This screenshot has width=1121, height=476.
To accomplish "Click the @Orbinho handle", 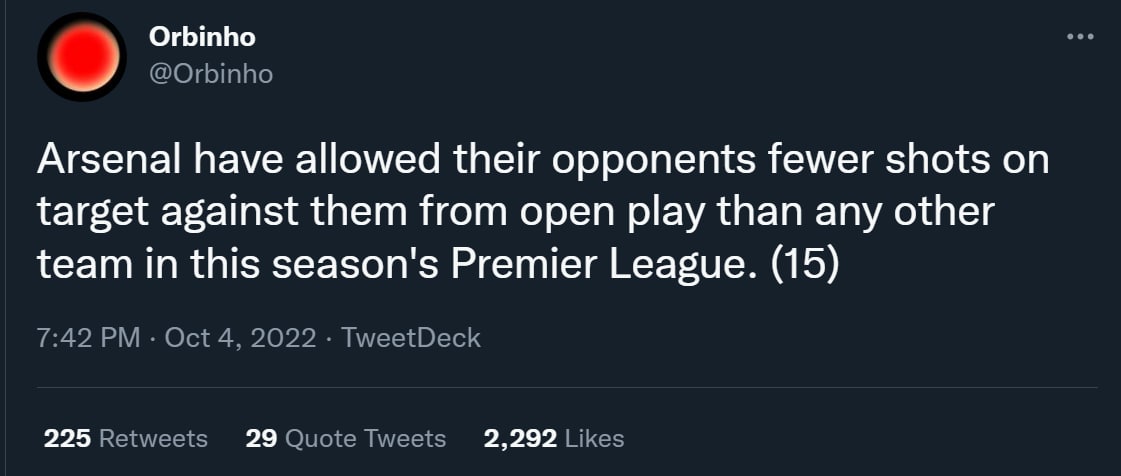I will pyautogui.click(x=210, y=74).
